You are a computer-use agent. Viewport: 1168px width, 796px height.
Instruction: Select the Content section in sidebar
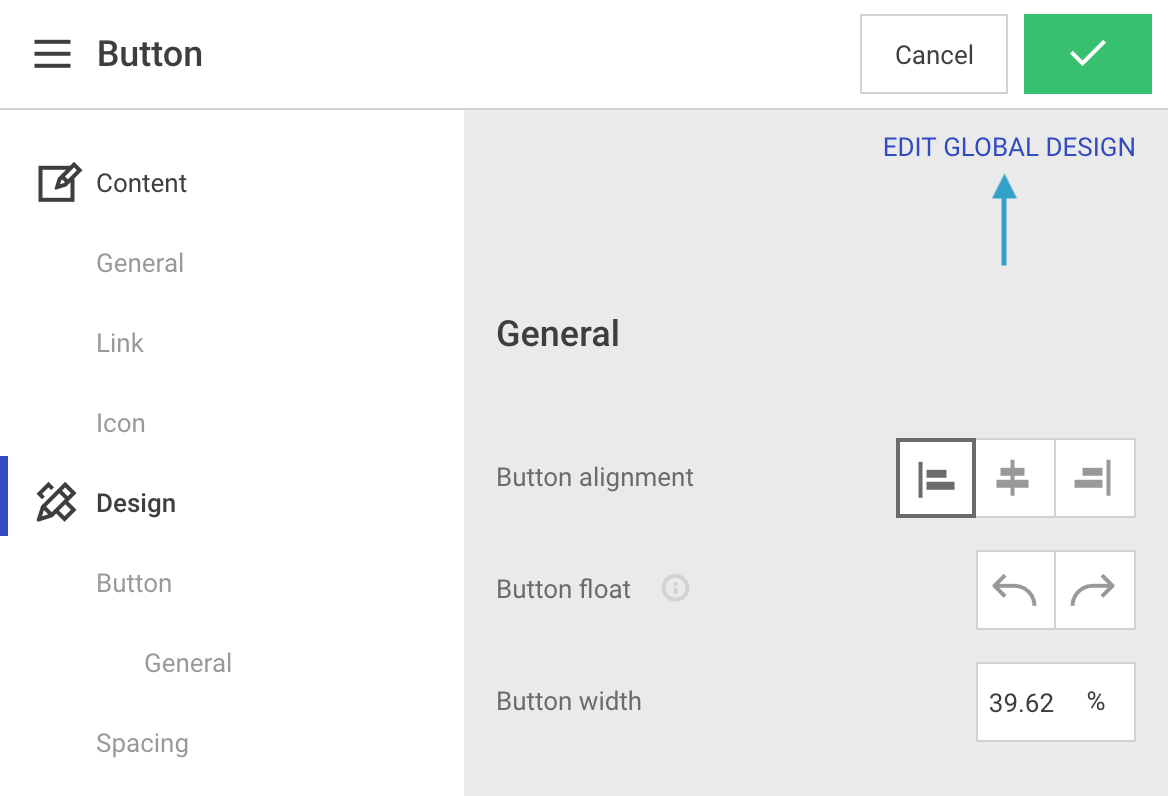pos(142,183)
